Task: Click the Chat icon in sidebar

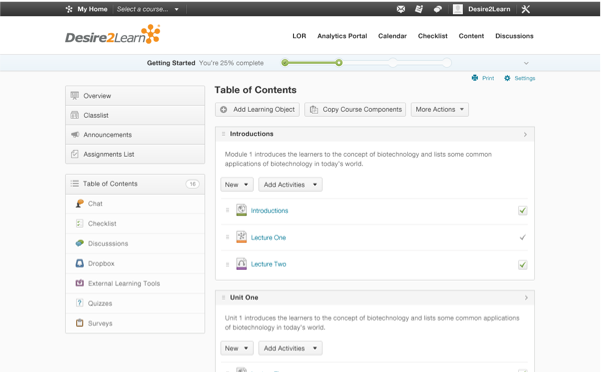Action: coord(79,203)
